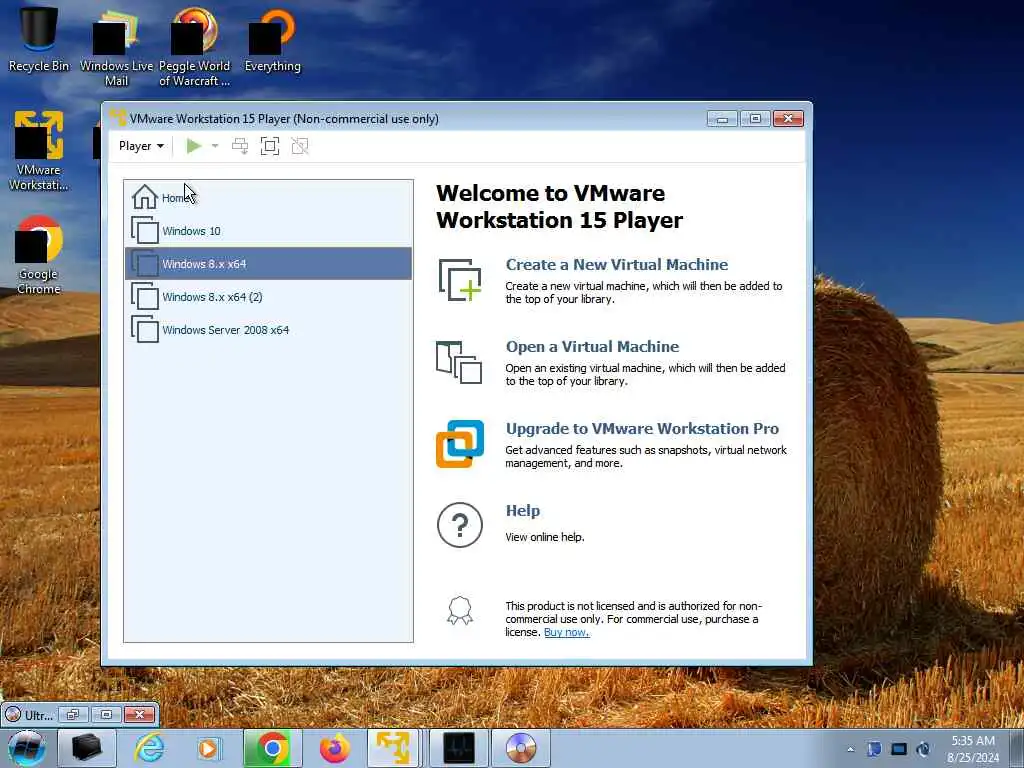1024x768 pixels.
Task: Click the Send Ctrl+Alt+Del toolbar icon
Action: 240,146
